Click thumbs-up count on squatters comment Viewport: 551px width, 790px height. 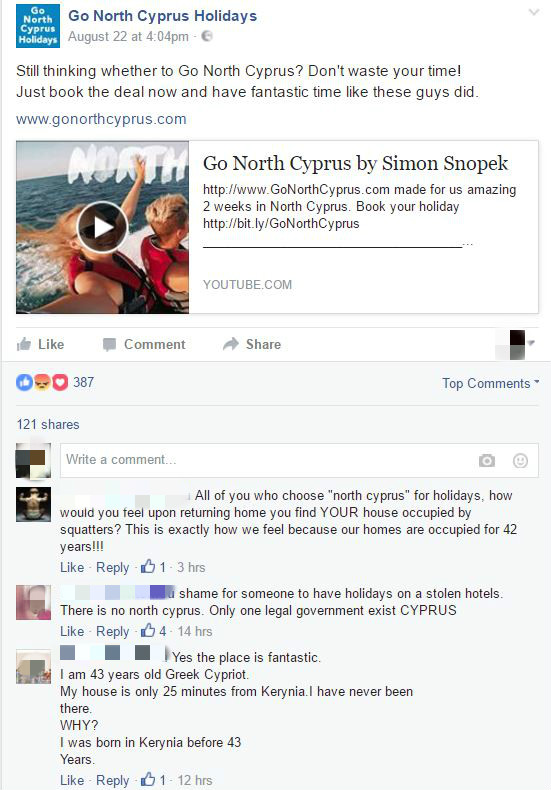[153, 567]
